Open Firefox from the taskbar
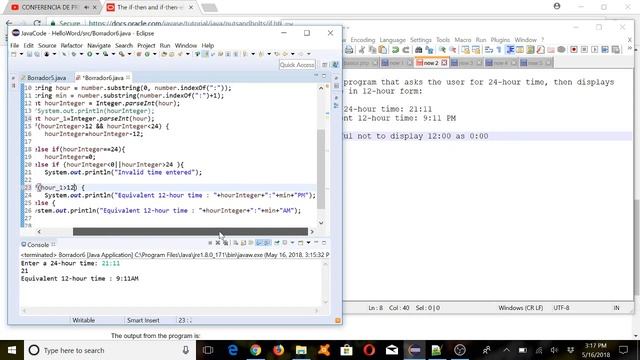Screen dimensions: 640x360 (278, 350)
